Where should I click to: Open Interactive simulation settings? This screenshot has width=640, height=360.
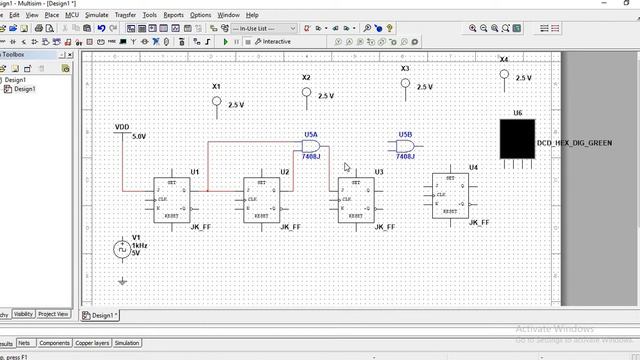(x=273, y=42)
